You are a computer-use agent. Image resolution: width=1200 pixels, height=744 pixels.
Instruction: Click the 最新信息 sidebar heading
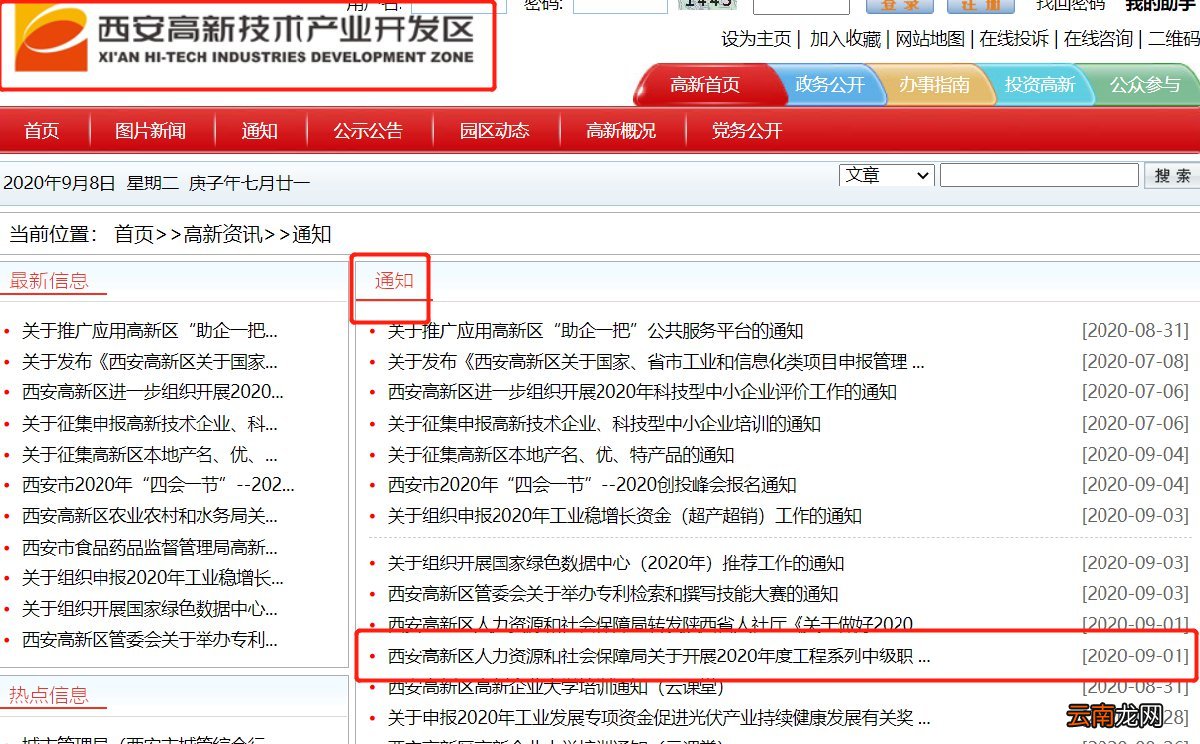(x=49, y=280)
